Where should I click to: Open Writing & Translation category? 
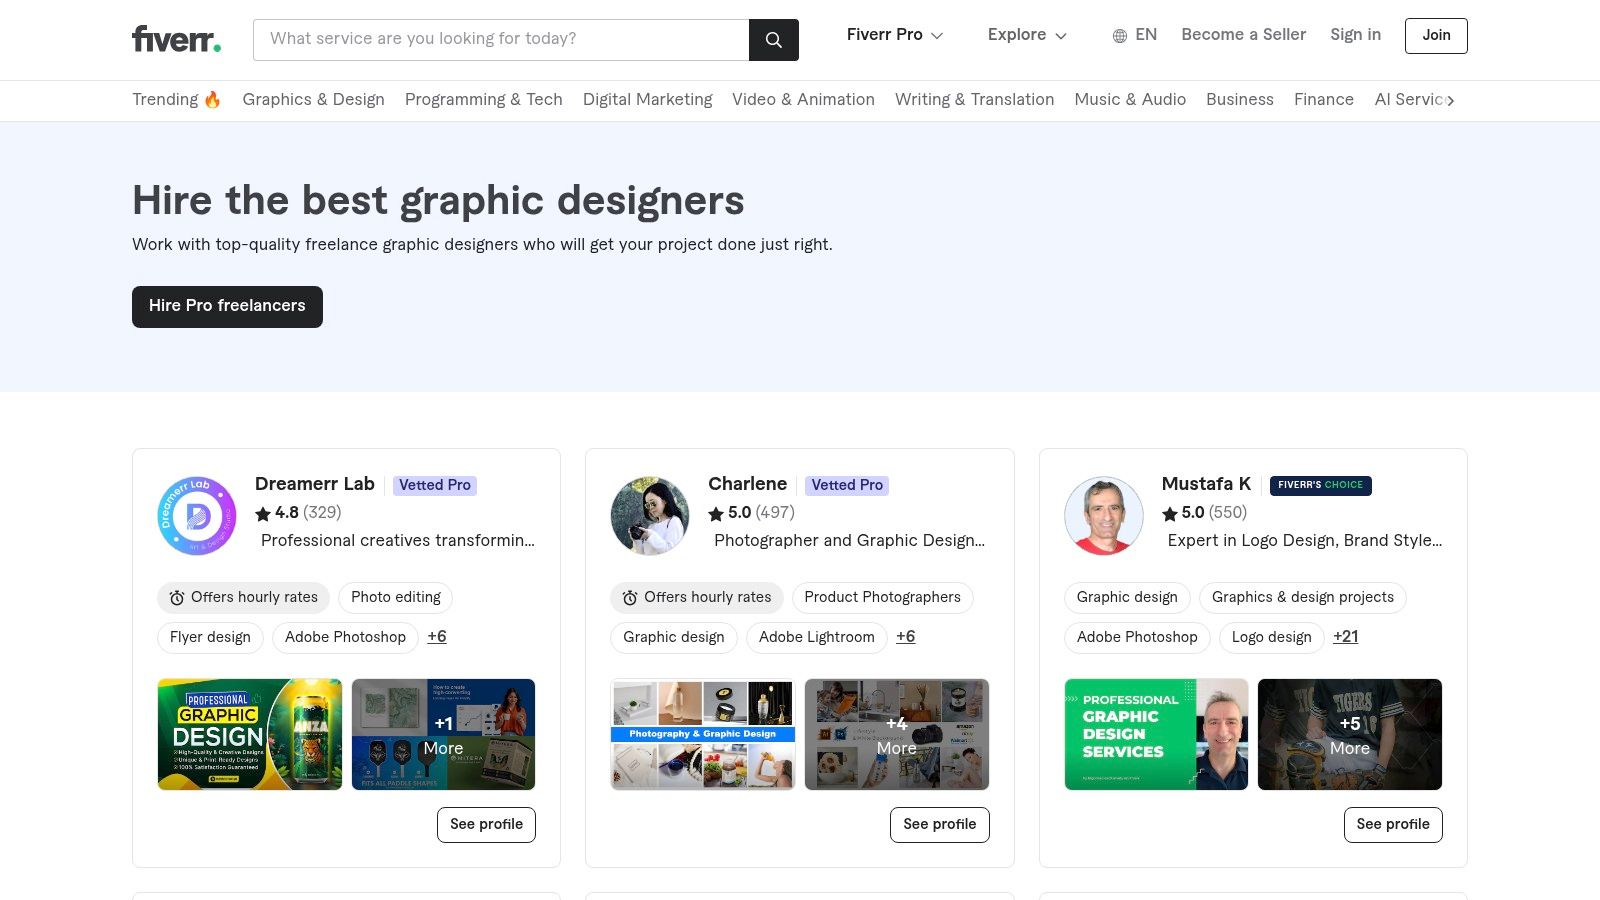tap(974, 100)
